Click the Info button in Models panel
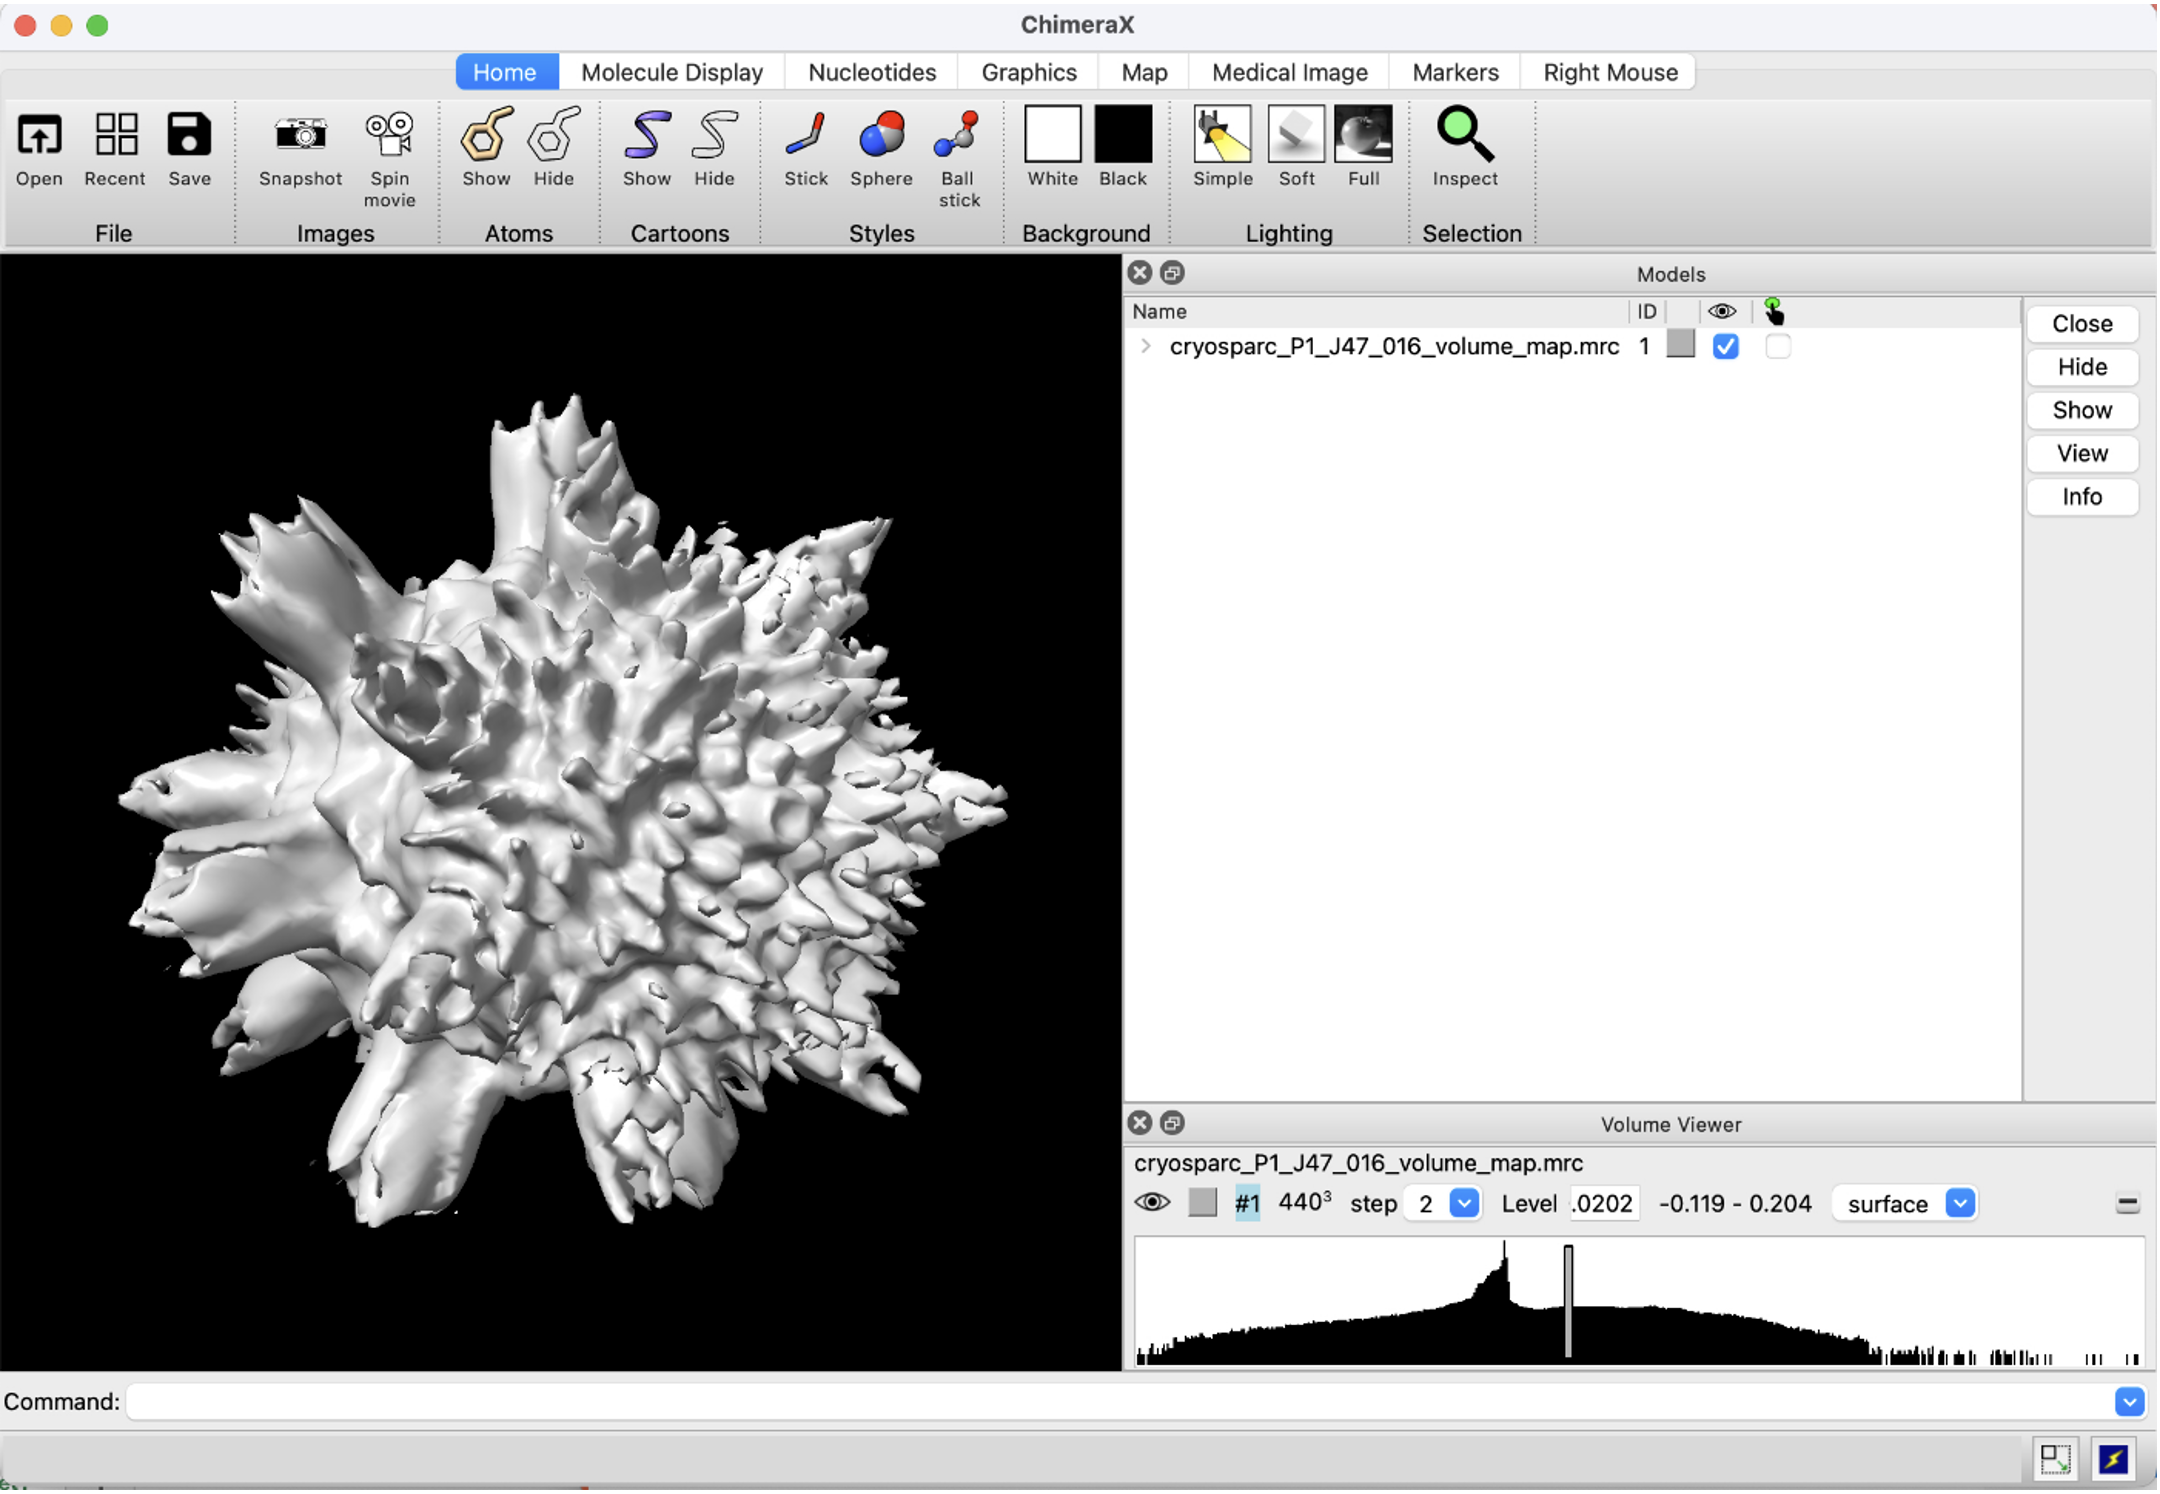The height and width of the screenshot is (1494, 2160). click(2081, 497)
